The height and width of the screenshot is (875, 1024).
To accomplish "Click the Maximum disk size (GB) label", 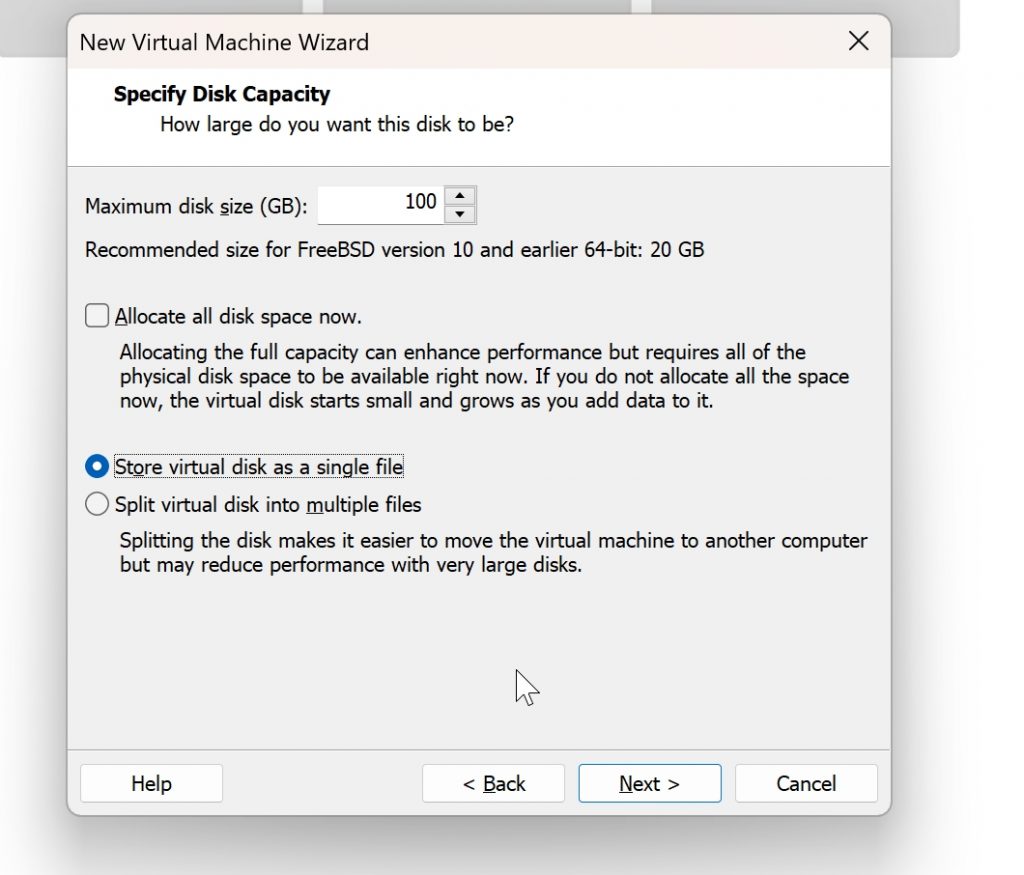I will [x=196, y=206].
